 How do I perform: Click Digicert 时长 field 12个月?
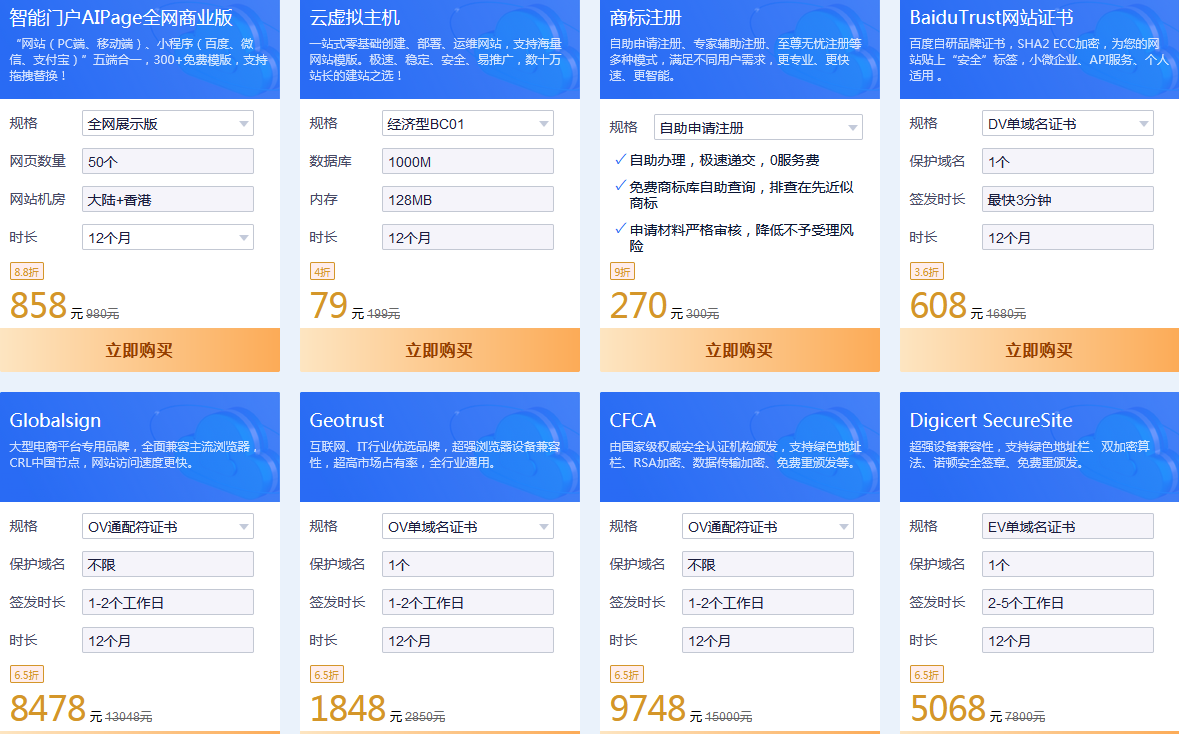click(1068, 641)
